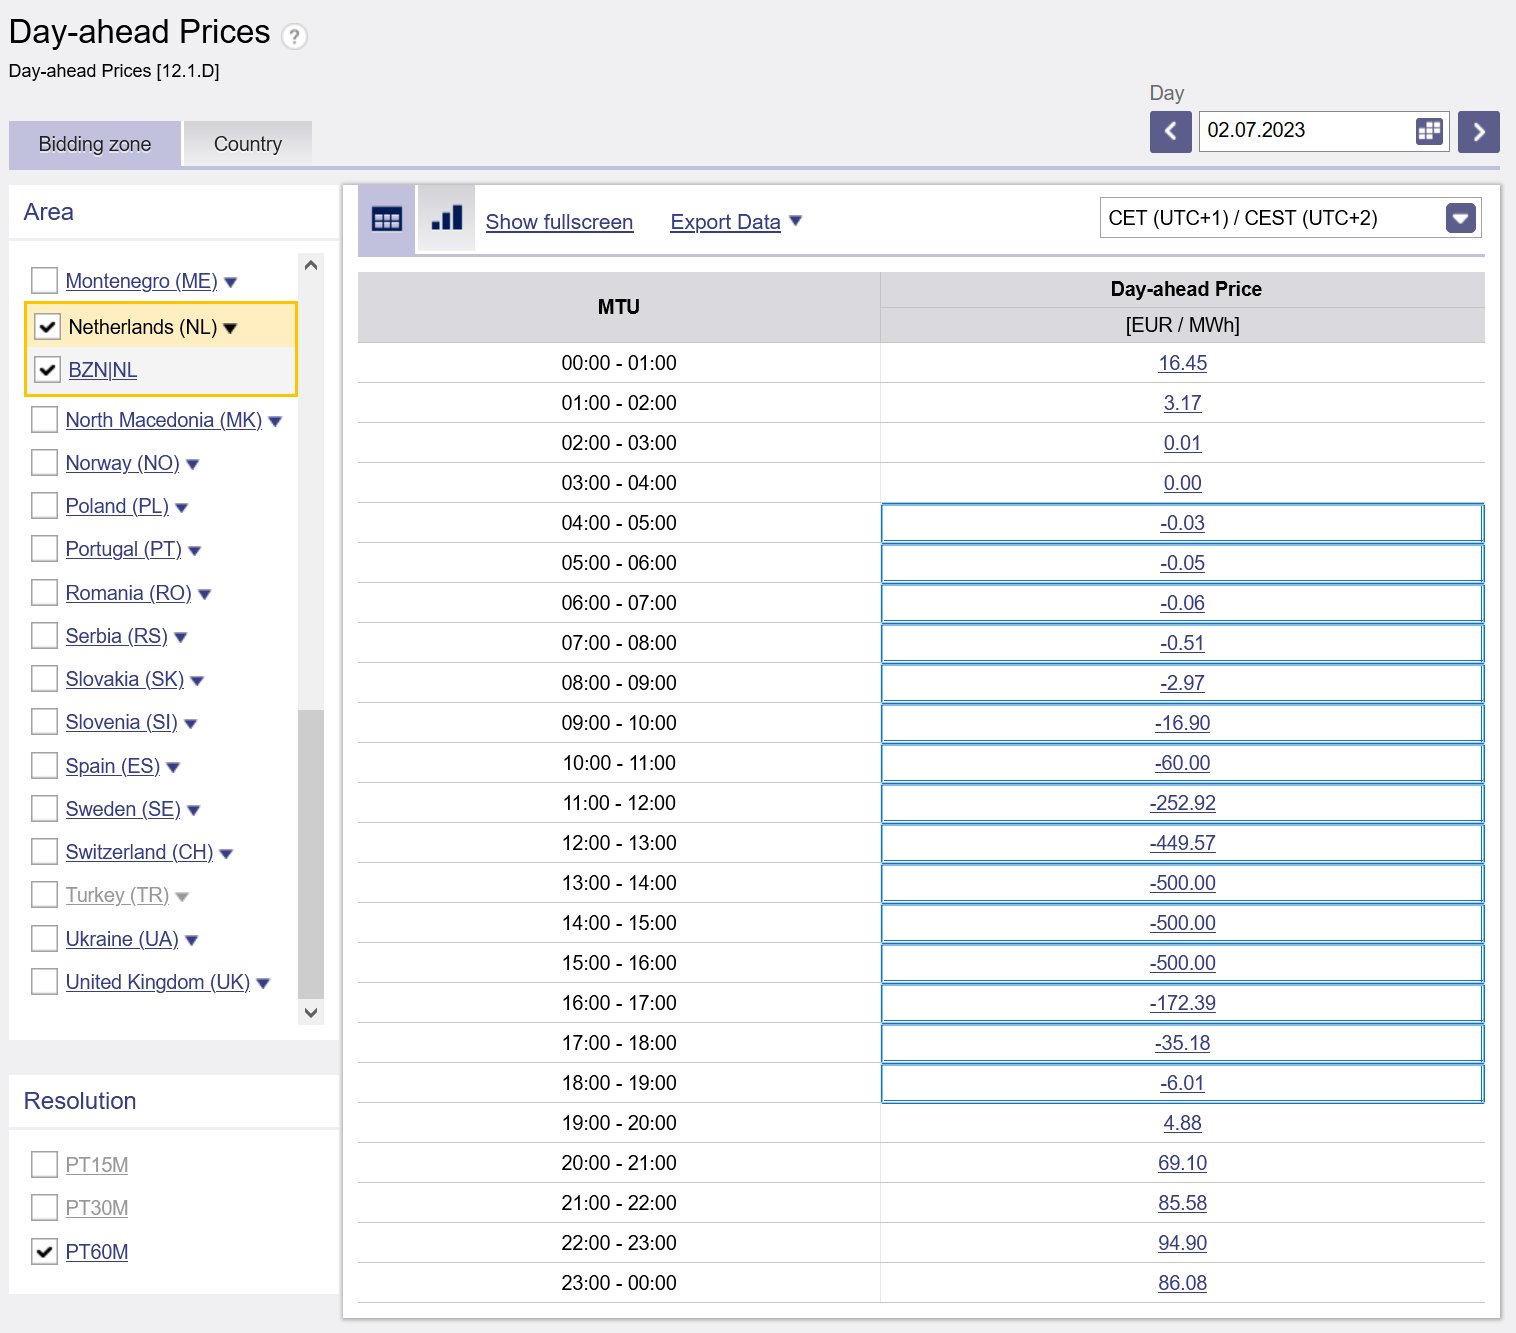Screen dimensions: 1516x1333
Task: Expand Poland (PL) bidding zones arrow
Action: pyautogui.click(x=182, y=508)
